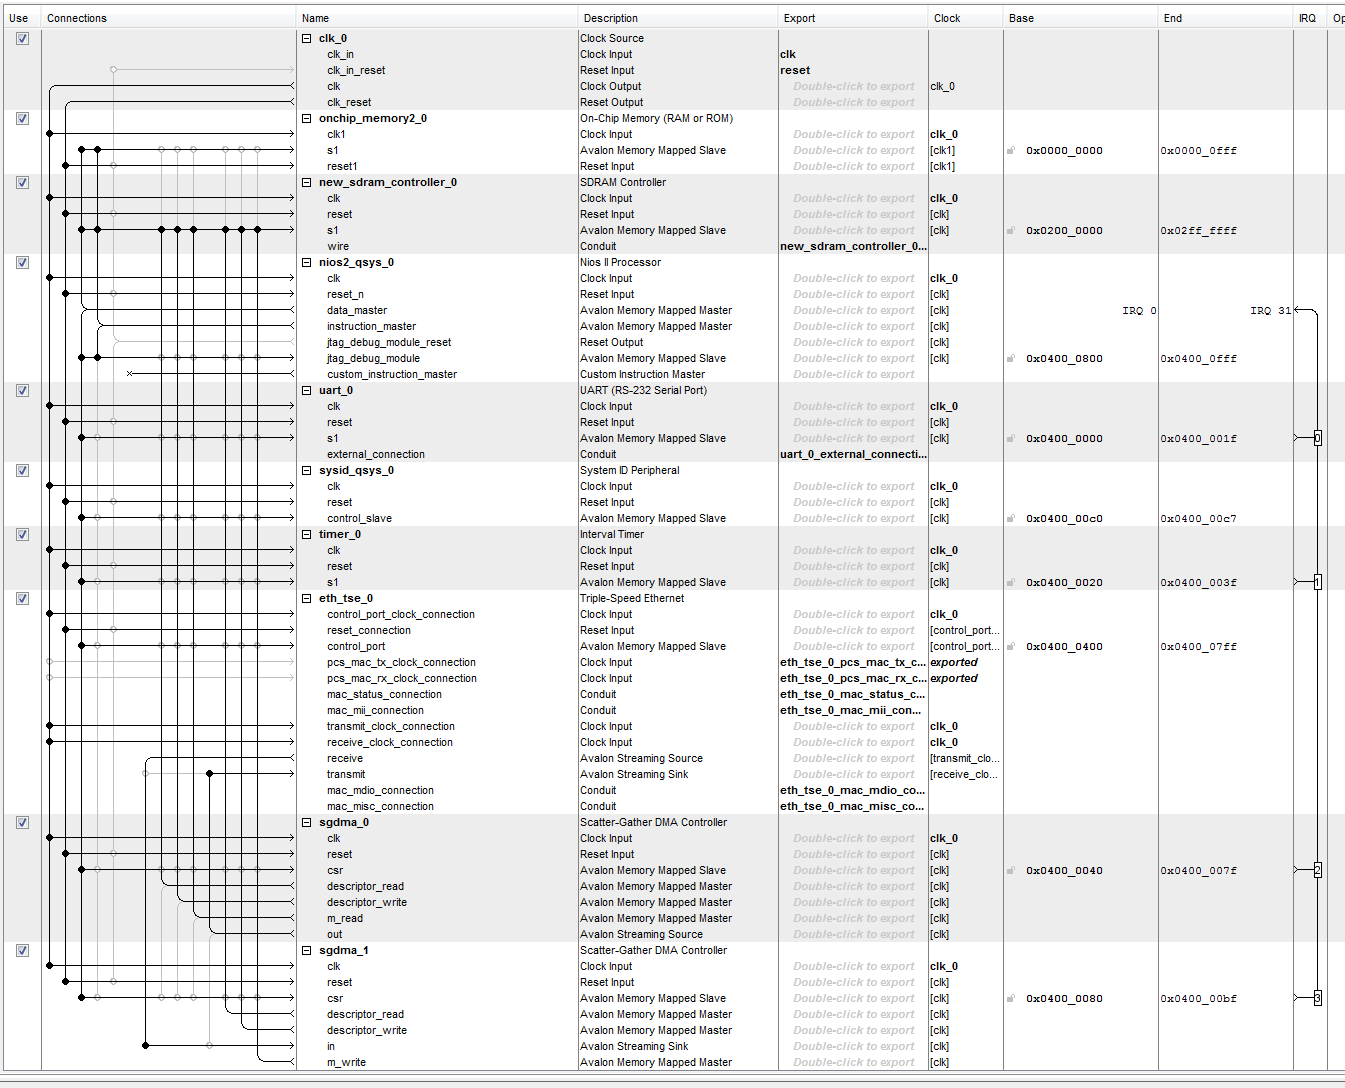The height and width of the screenshot is (1088, 1345).
Task: Click the IRQ column header
Action: click(1310, 18)
